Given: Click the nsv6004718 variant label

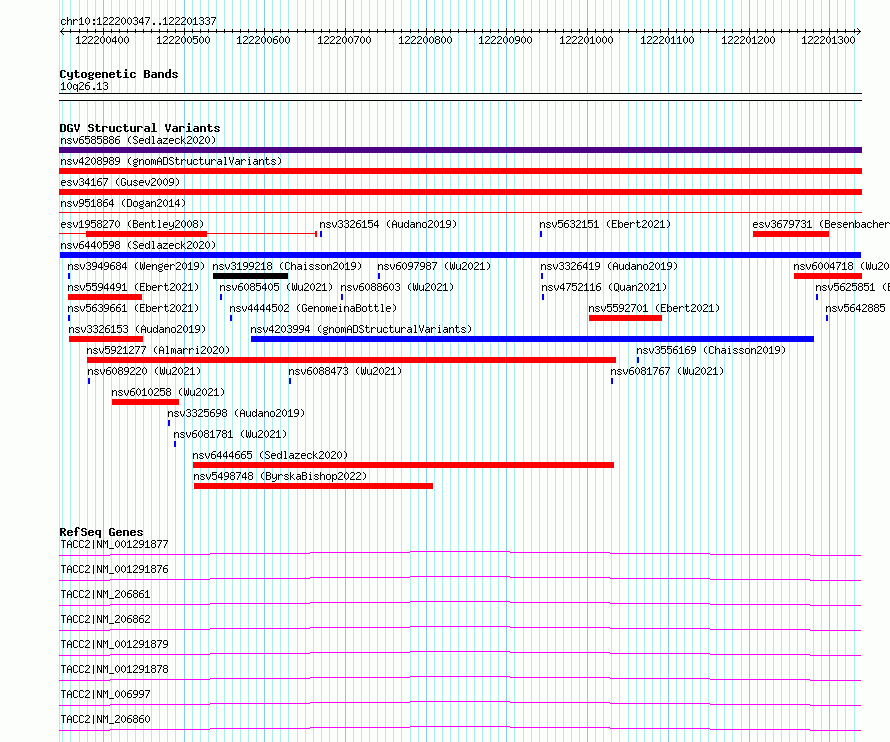Looking at the screenshot, I should (841, 266).
